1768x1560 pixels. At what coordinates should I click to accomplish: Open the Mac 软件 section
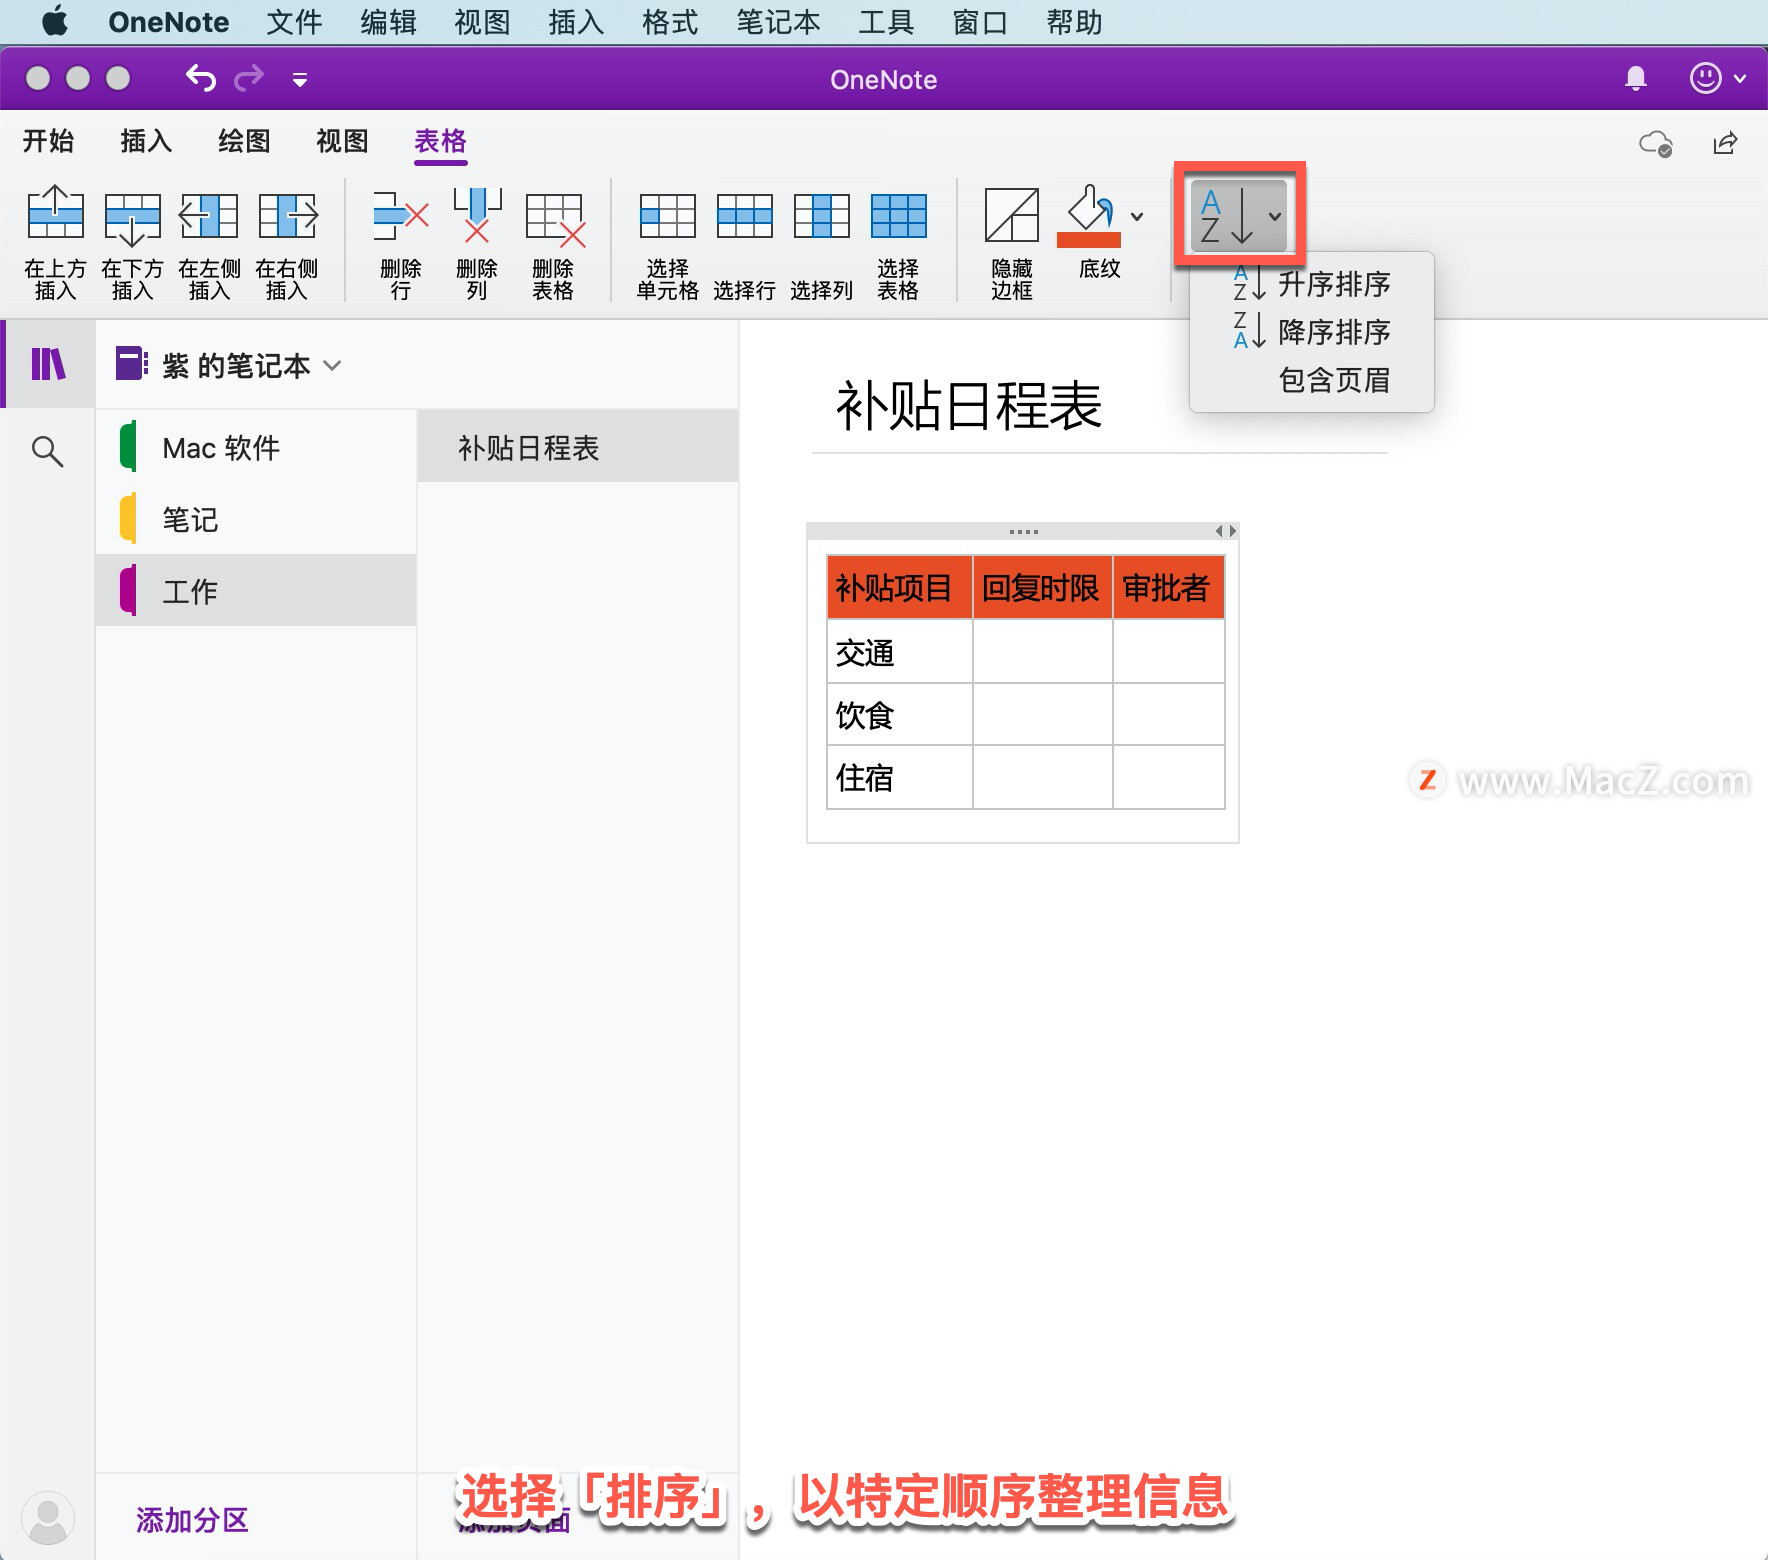pyautogui.click(x=256, y=447)
